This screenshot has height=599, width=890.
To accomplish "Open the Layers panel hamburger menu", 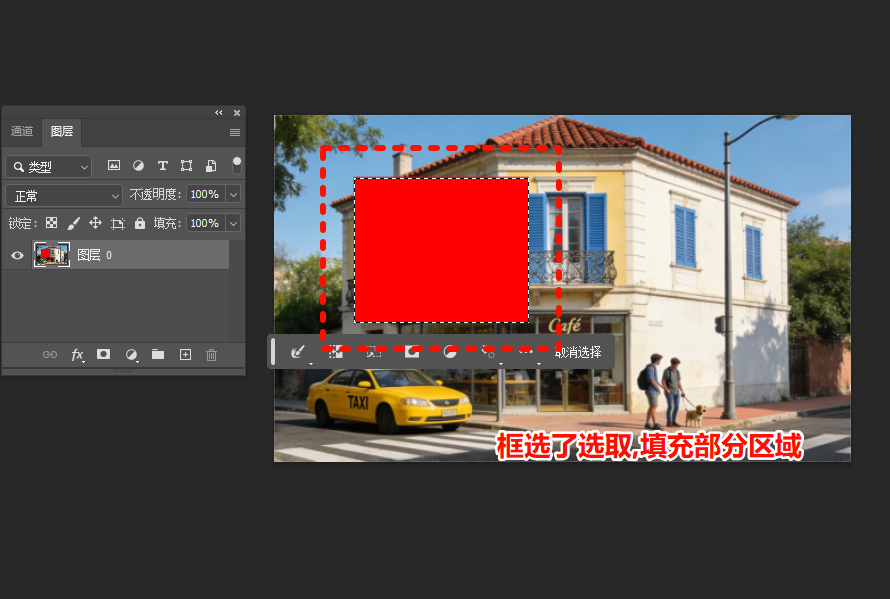I will coord(235,131).
